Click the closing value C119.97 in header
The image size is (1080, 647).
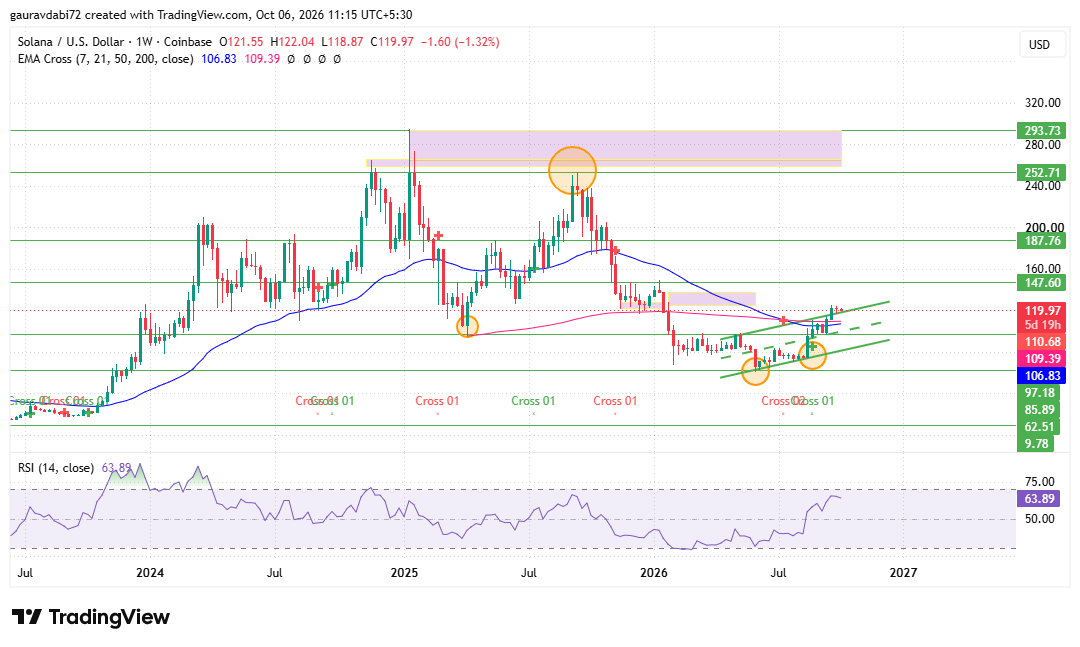(392, 42)
